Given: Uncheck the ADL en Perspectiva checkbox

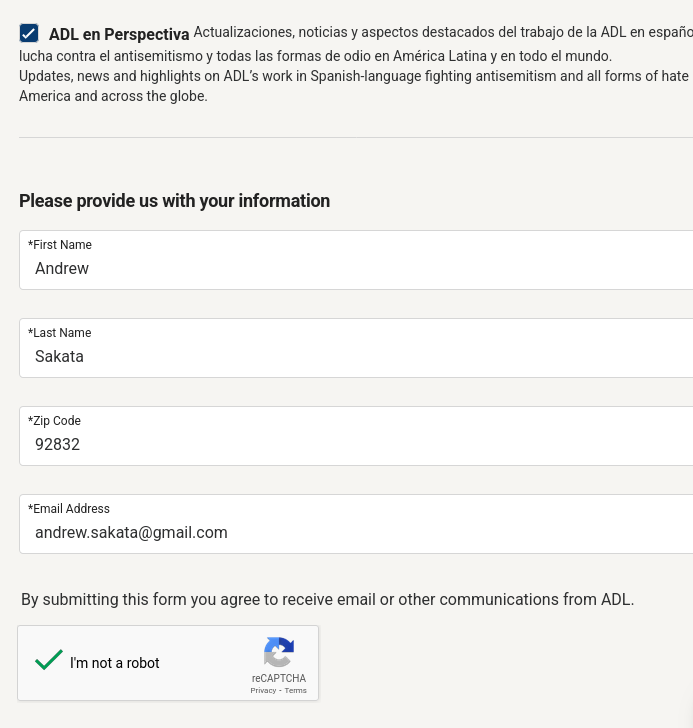Looking at the screenshot, I should (x=29, y=33).
